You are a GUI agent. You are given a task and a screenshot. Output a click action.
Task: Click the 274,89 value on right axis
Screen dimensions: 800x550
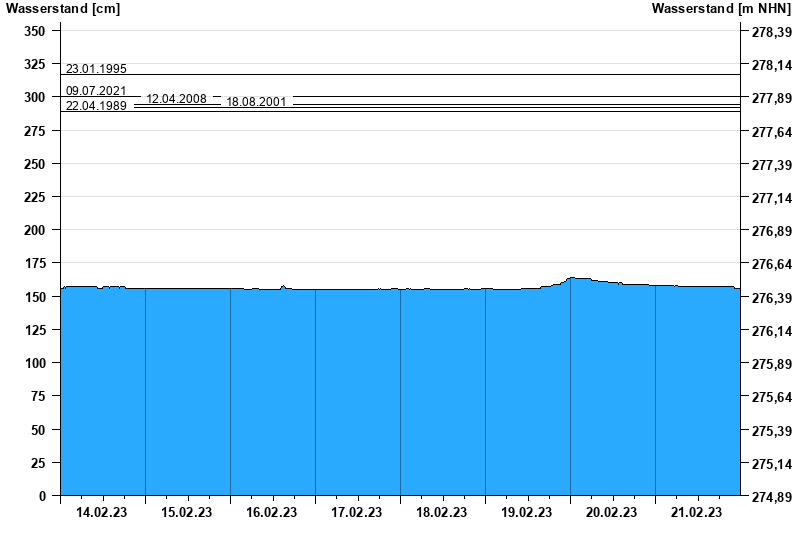coord(772,497)
